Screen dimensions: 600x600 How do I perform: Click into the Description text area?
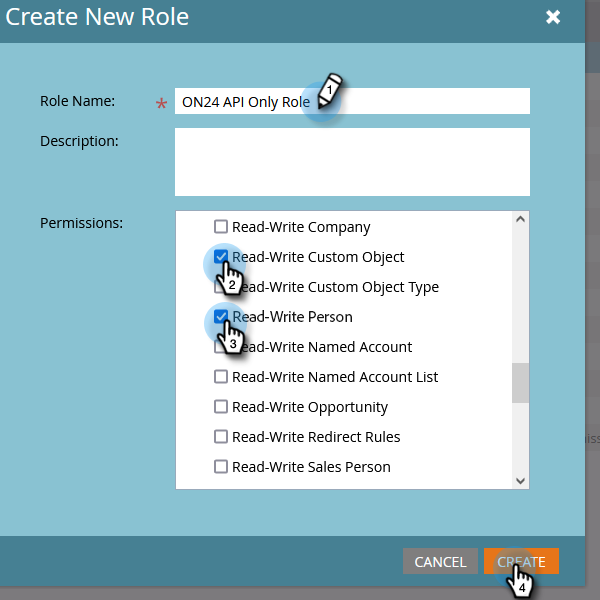(352, 162)
